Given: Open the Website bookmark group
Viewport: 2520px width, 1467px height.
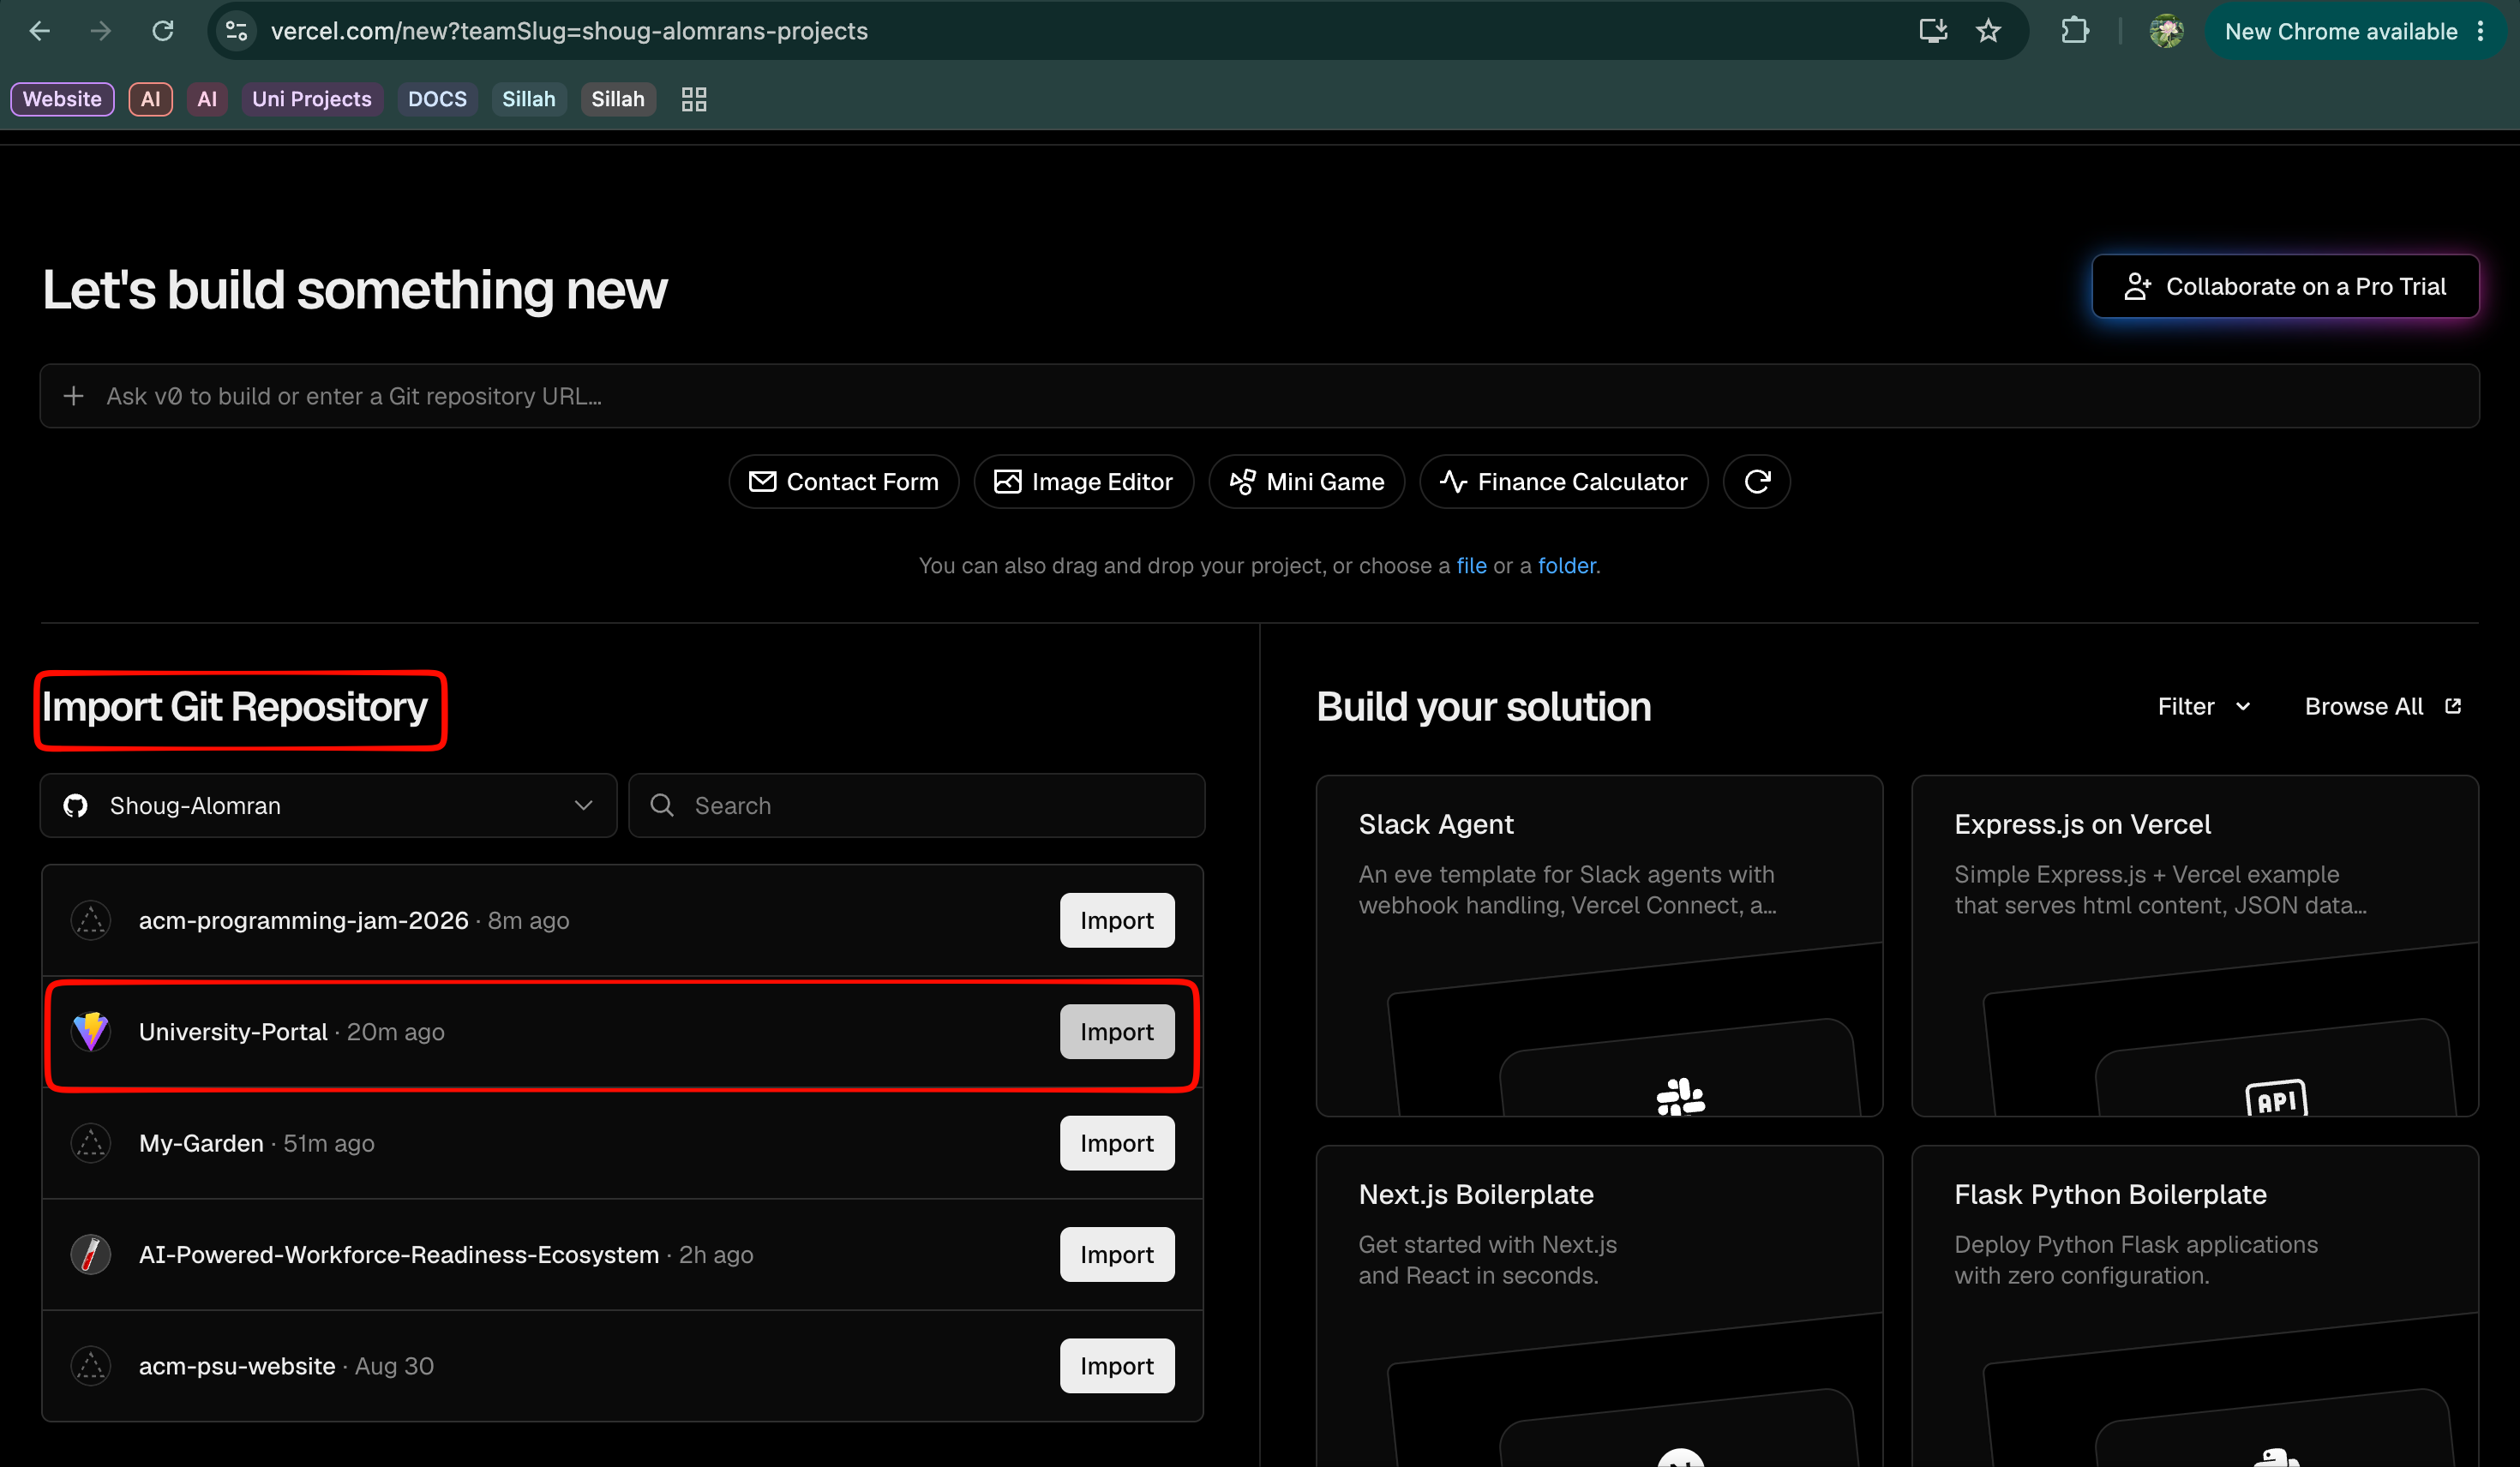Looking at the screenshot, I should tap(62, 99).
